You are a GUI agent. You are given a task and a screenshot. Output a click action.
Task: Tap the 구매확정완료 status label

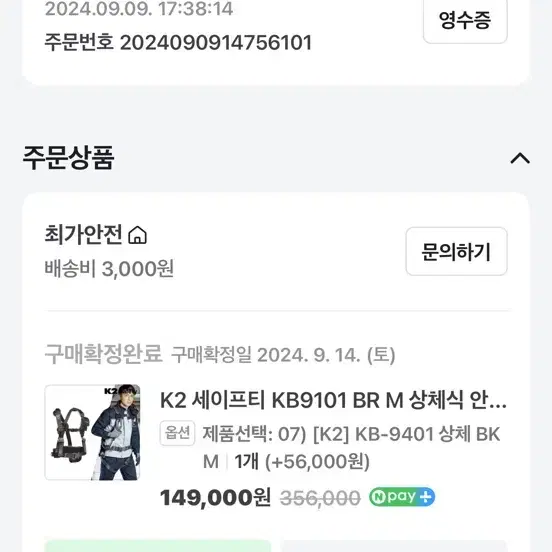104,354
